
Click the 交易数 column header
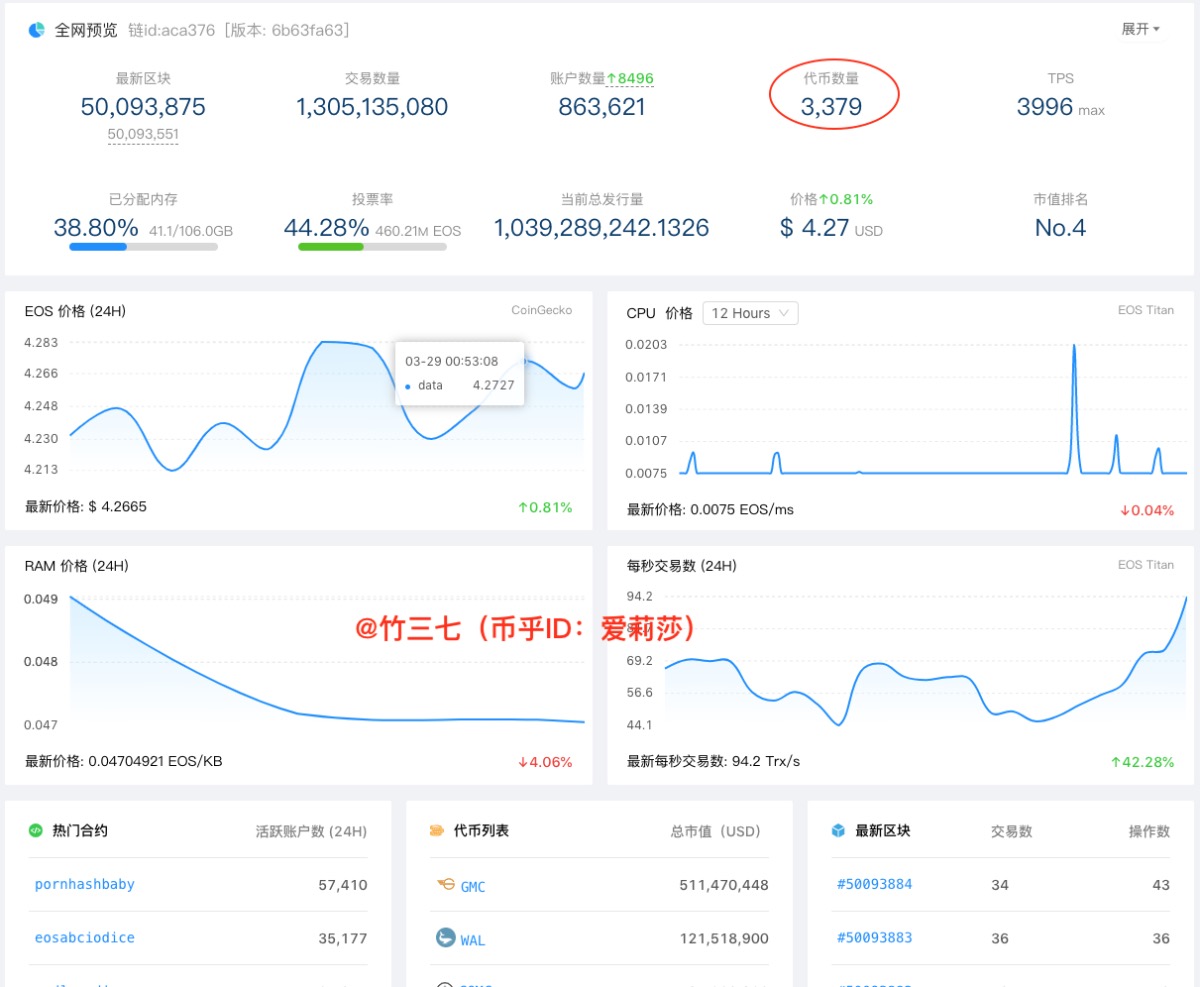click(1011, 831)
